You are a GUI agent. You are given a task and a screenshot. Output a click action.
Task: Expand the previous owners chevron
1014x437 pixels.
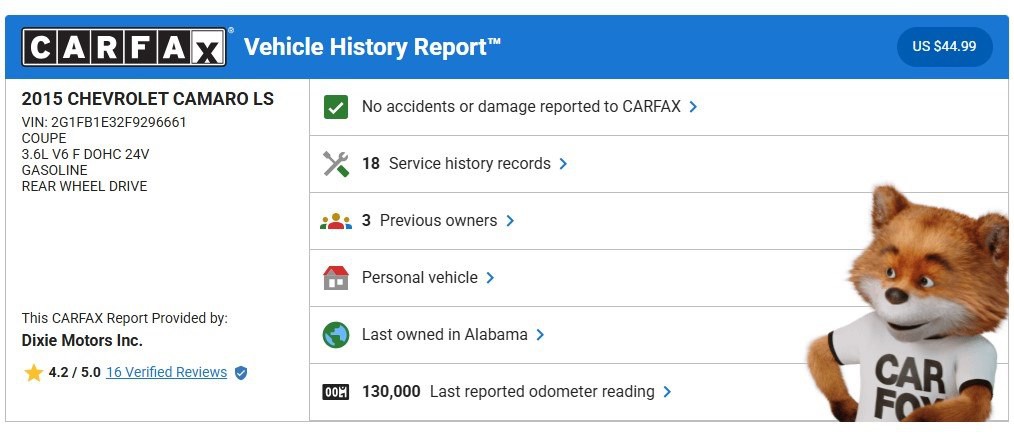[510, 221]
